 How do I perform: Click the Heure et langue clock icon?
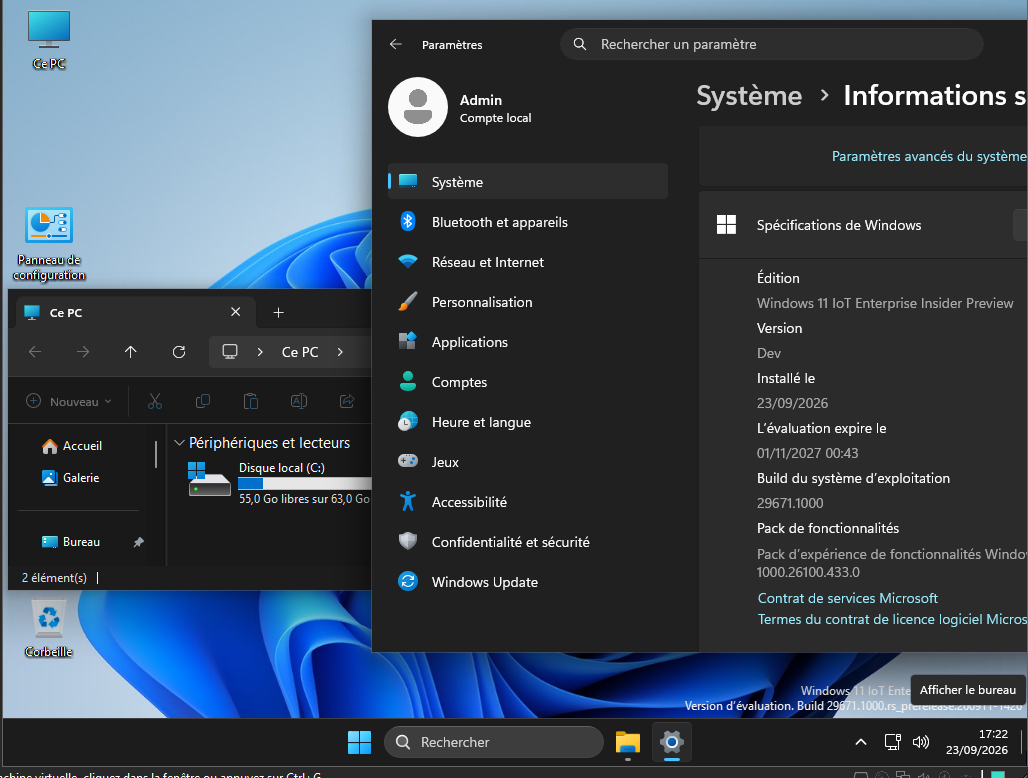point(408,421)
